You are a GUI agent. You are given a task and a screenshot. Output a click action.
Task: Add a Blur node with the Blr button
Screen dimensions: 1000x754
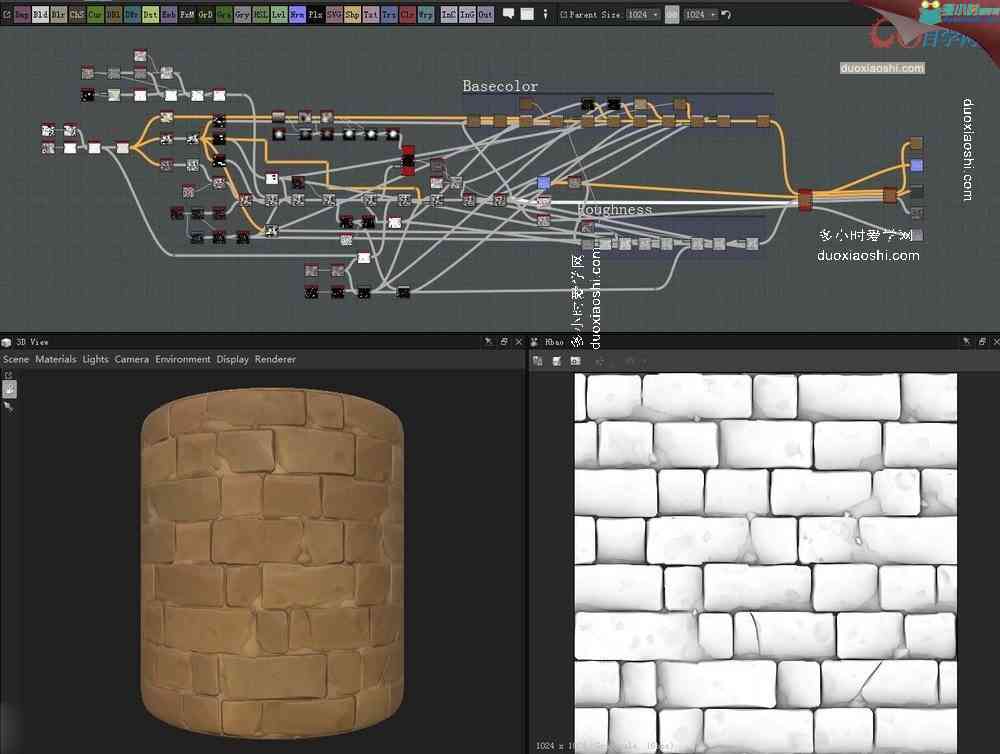tap(59, 14)
